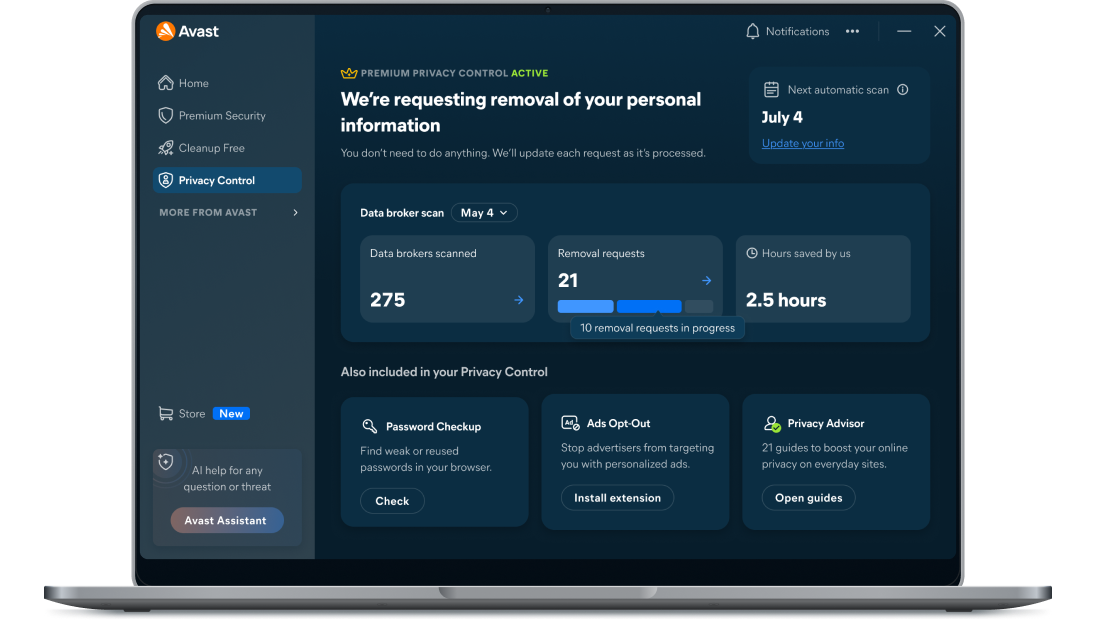The image size is (1096, 620).
Task: Click the next scan calendar icon
Action: 771,89
